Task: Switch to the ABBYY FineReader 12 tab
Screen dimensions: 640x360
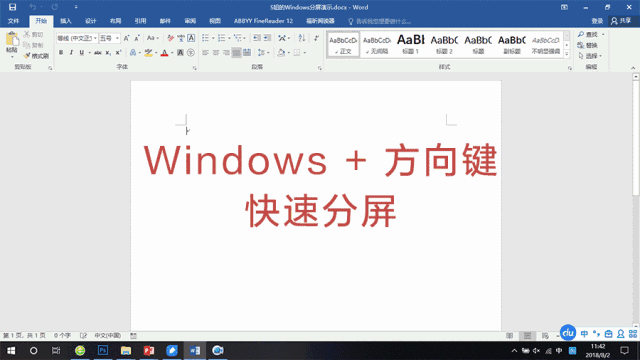Action: coord(263,21)
